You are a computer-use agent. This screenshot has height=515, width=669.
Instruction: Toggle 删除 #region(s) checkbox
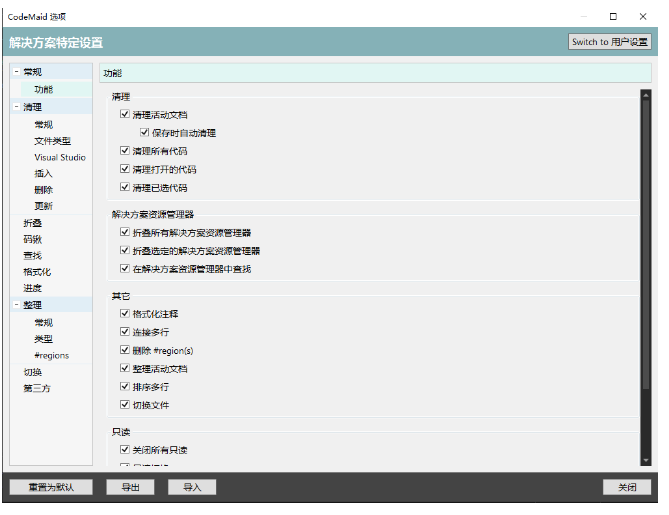125,350
